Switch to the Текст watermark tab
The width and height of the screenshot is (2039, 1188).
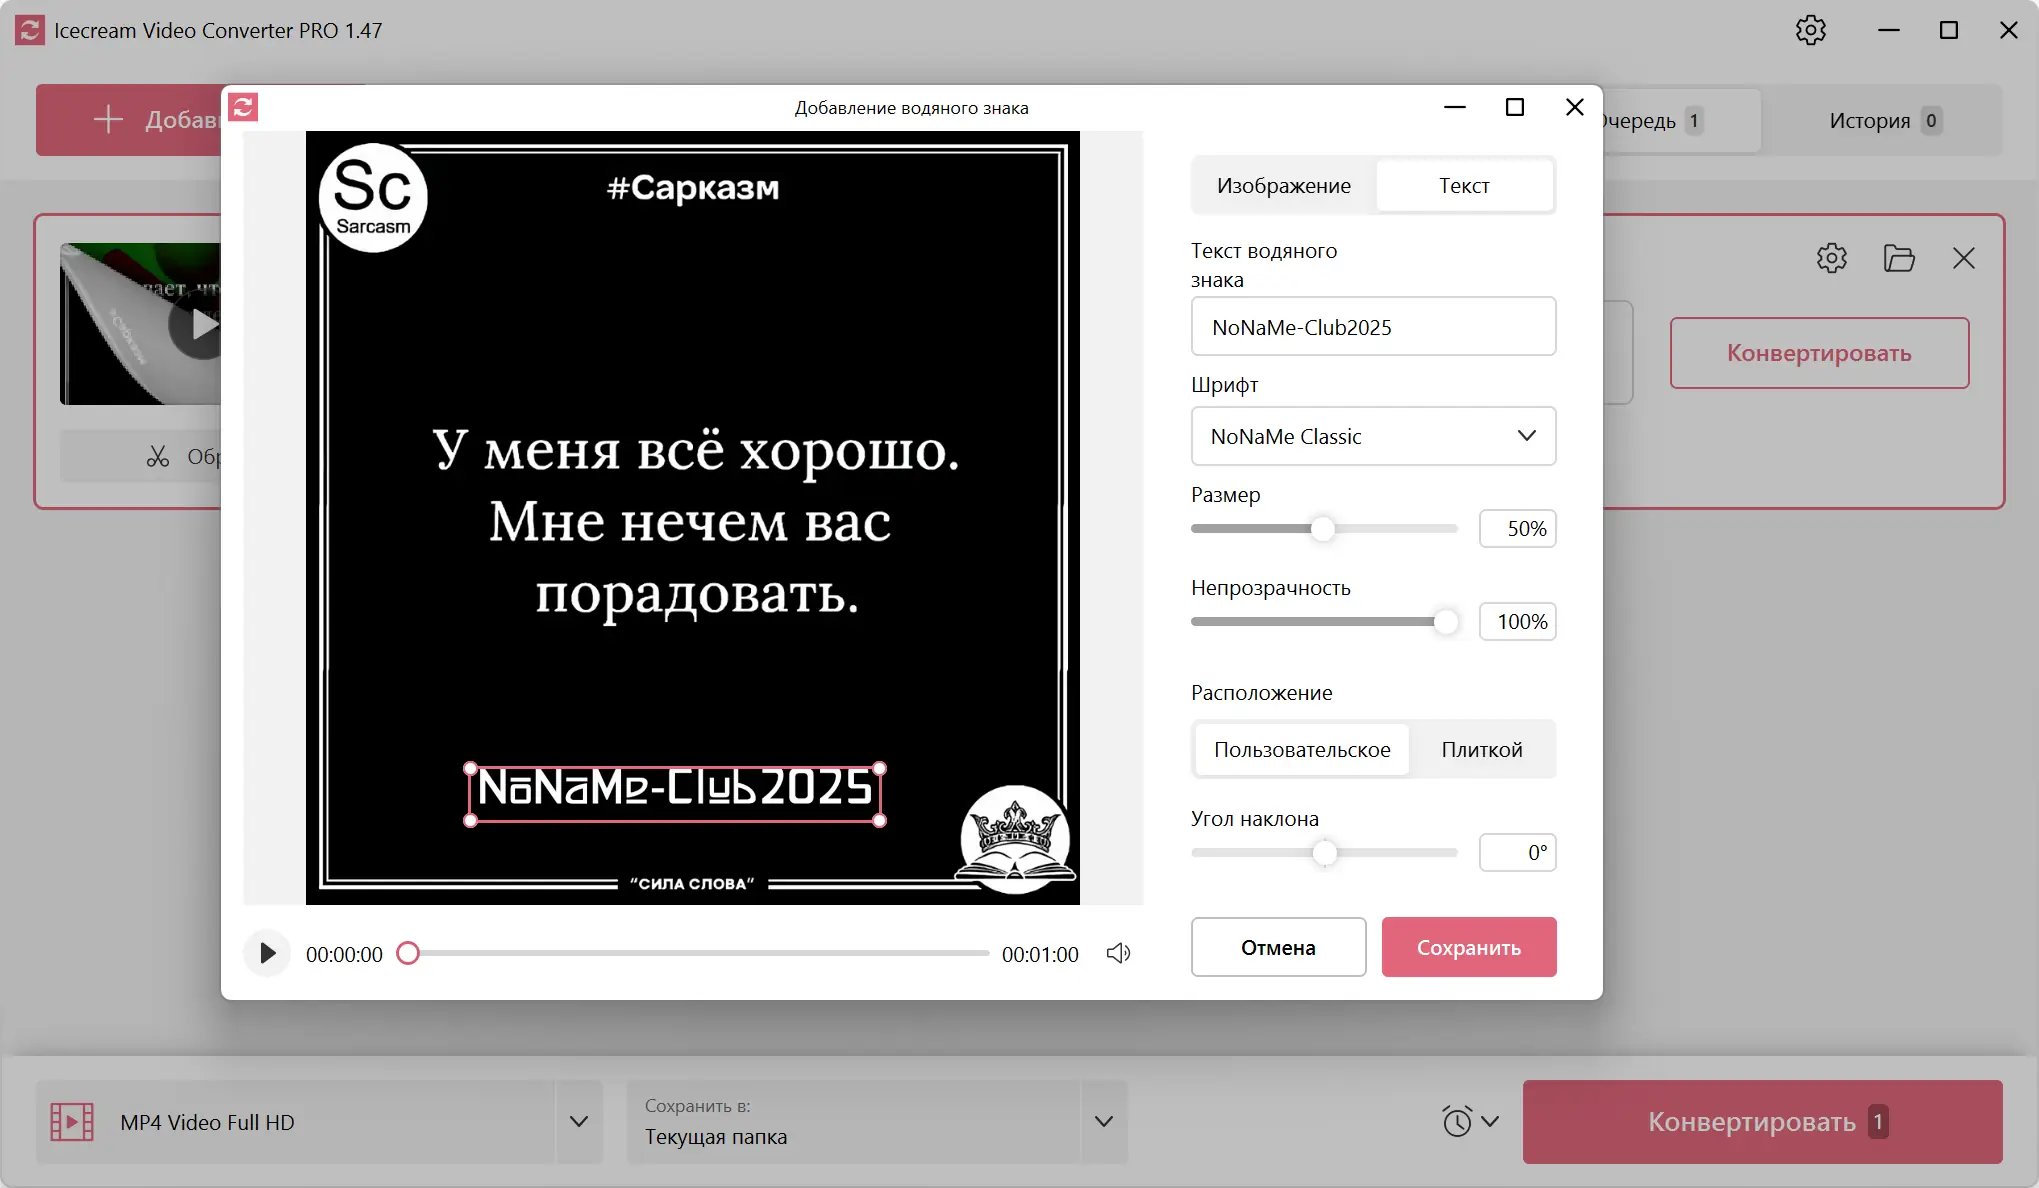coord(1464,186)
